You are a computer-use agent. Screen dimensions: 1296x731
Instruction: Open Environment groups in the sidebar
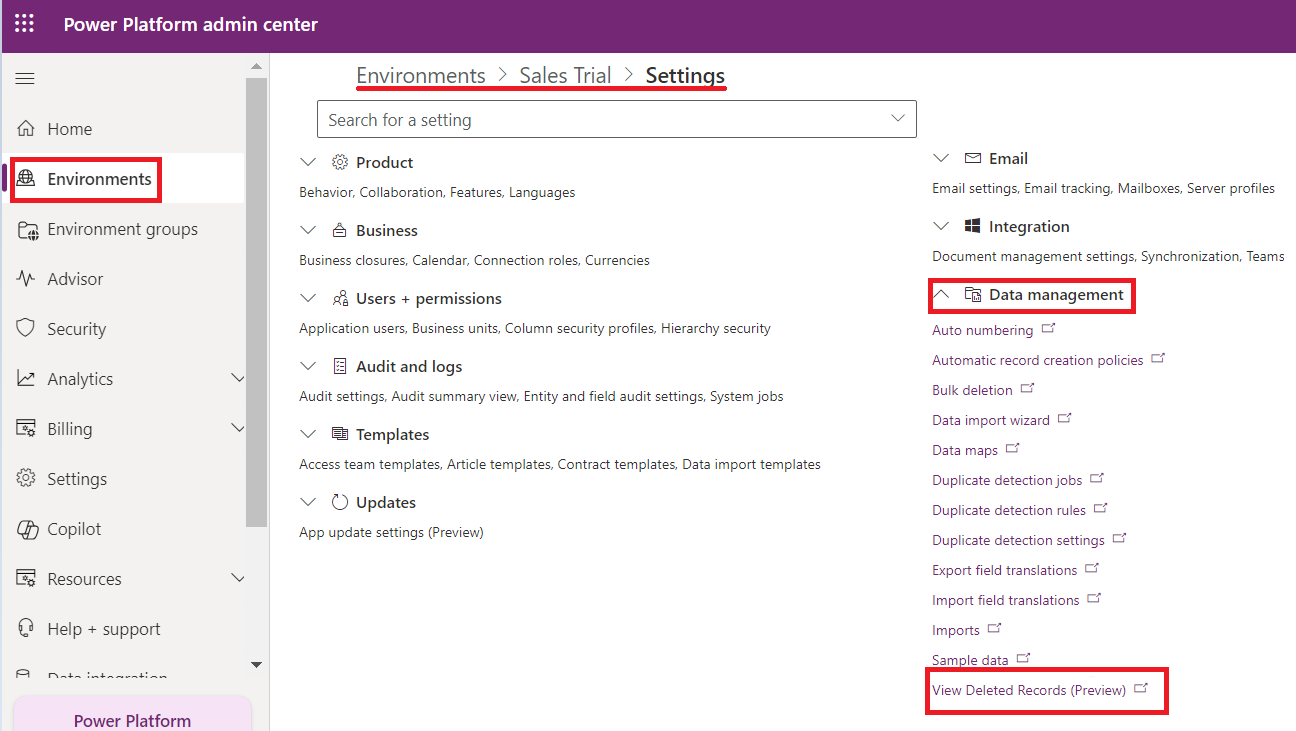(122, 229)
